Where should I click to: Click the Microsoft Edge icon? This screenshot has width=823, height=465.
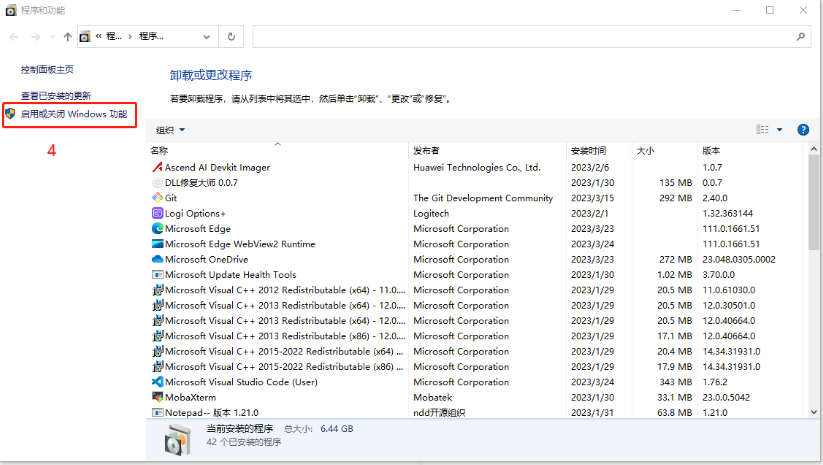point(157,228)
